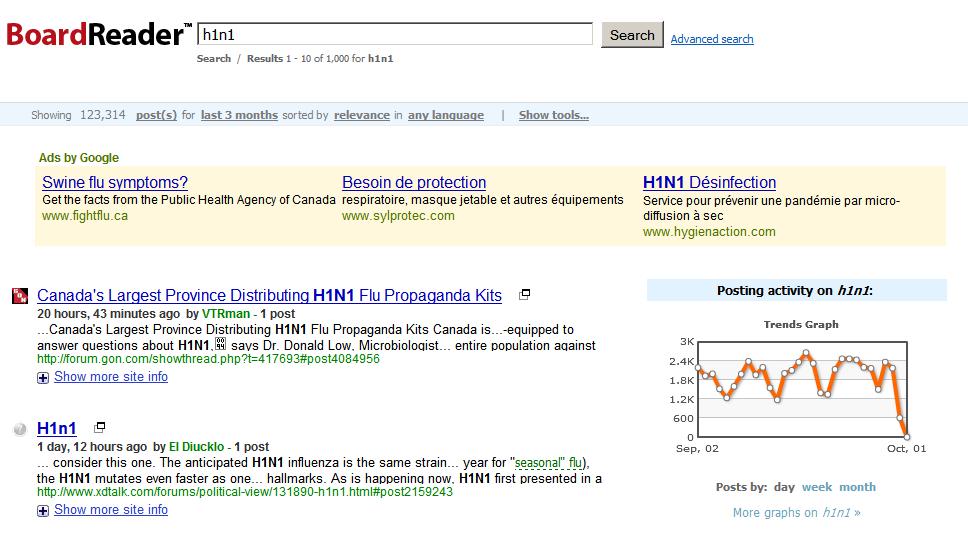Screen dimensions: 968x536
Task: Select Posts by month tab
Action: [857, 487]
